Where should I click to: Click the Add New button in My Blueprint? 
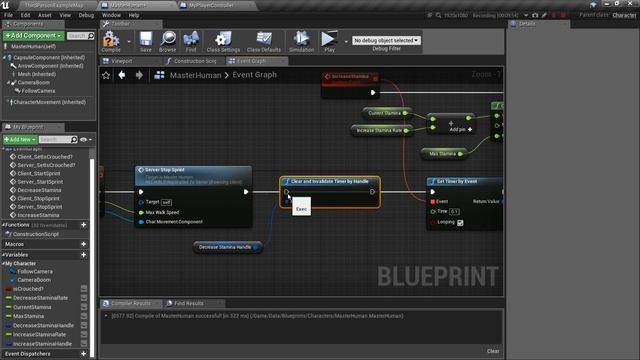(19, 140)
